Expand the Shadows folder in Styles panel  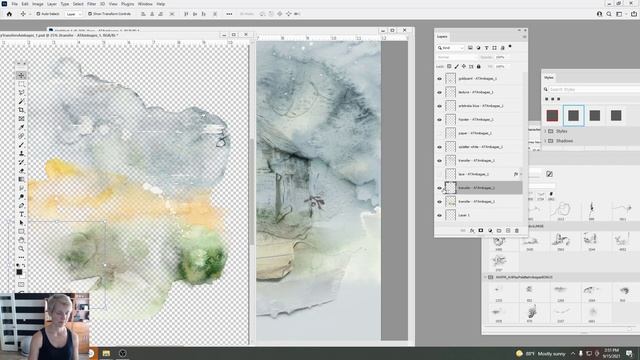pos(545,141)
